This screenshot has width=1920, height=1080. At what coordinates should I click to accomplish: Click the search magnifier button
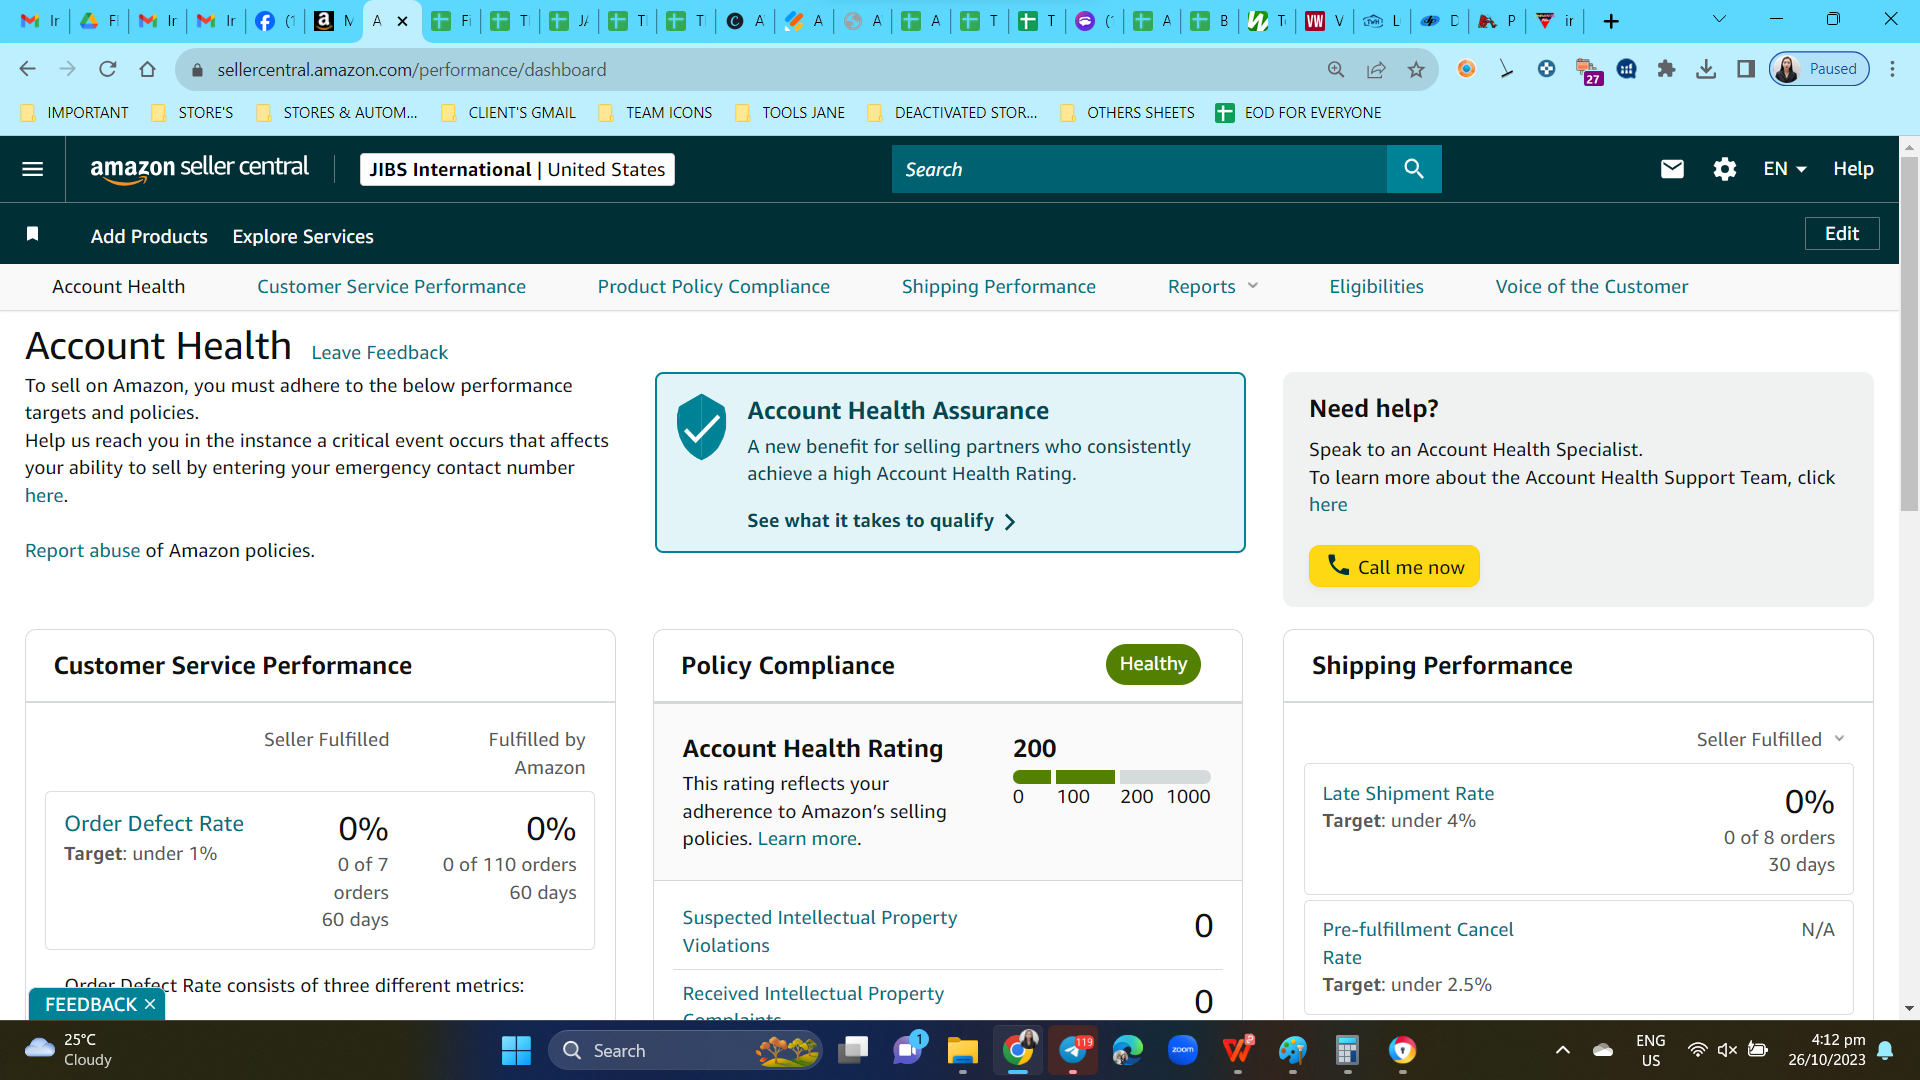point(1413,169)
